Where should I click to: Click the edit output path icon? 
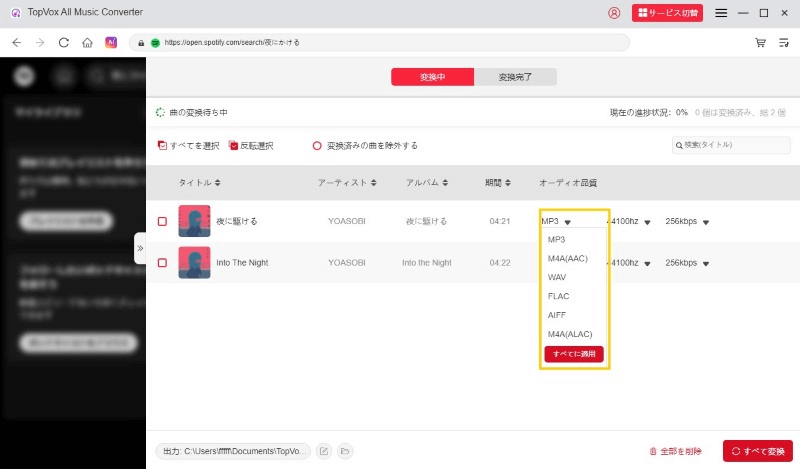click(x=324, y=451)
